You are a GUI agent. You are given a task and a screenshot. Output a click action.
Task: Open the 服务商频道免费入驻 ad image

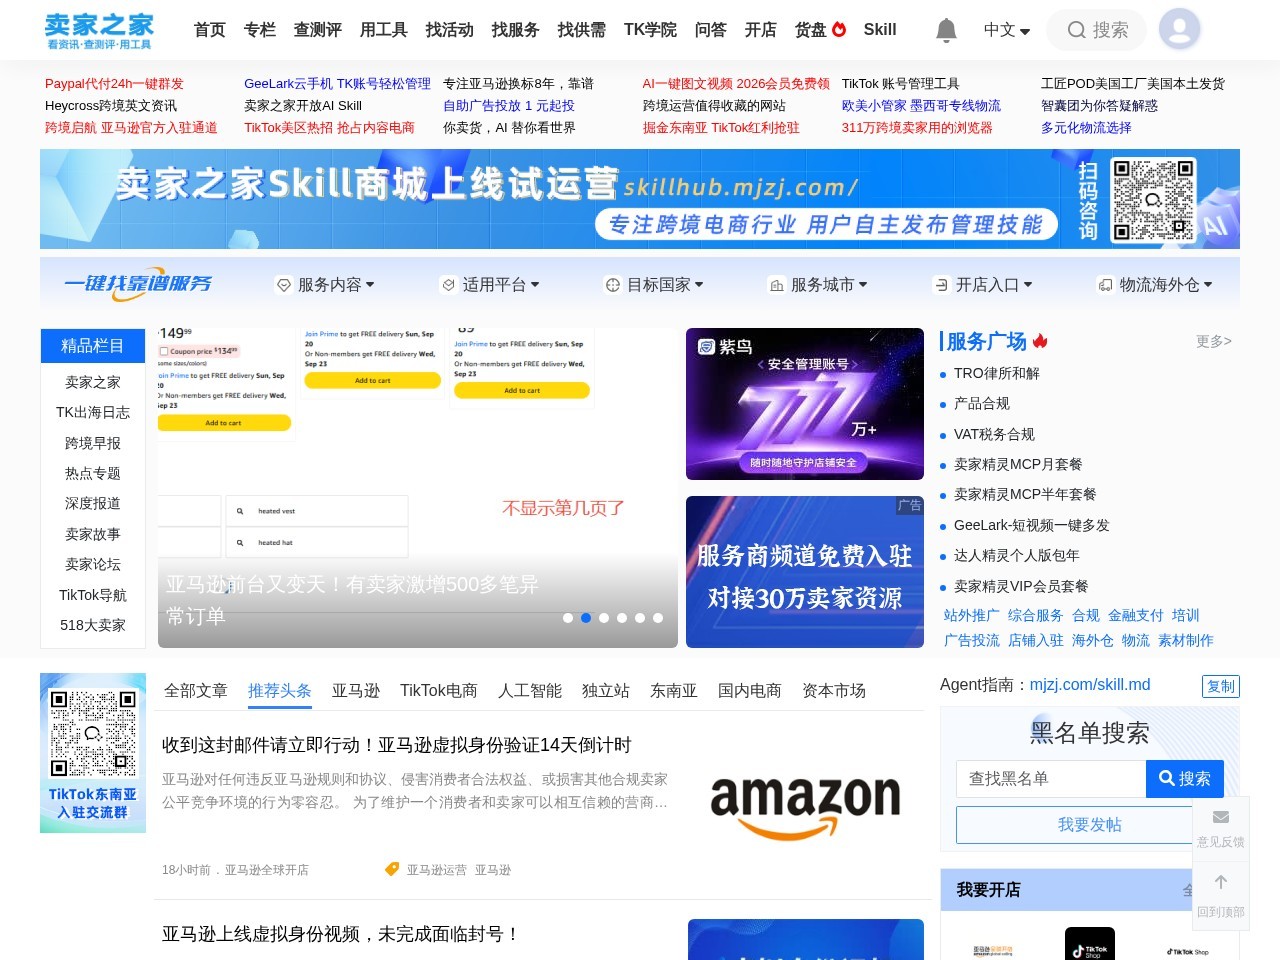805,572
